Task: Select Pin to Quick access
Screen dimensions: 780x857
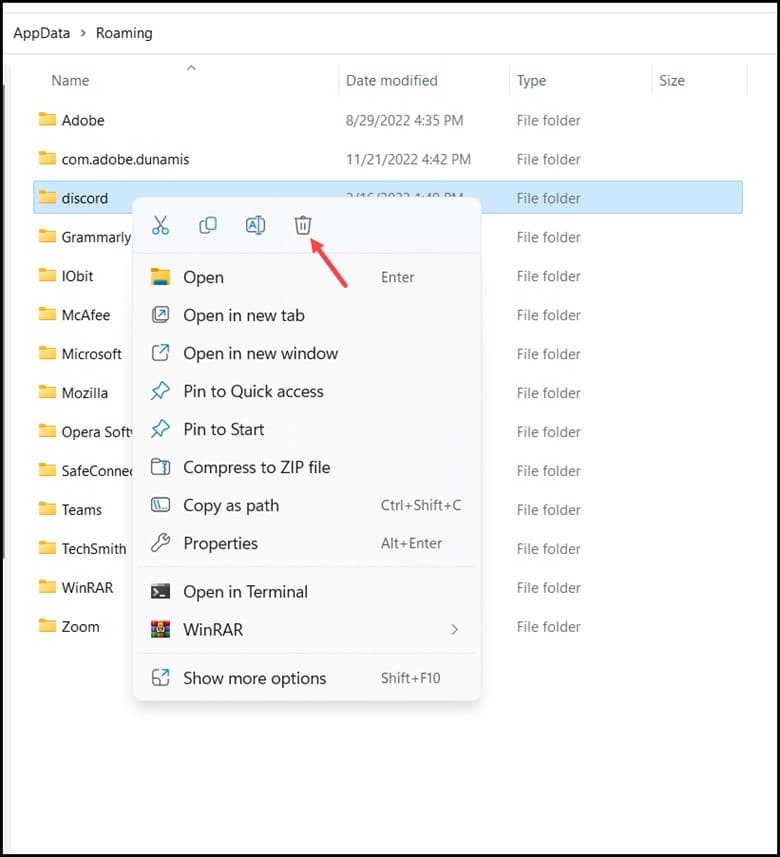Action: pyautogui.click(x=253, y=391)
